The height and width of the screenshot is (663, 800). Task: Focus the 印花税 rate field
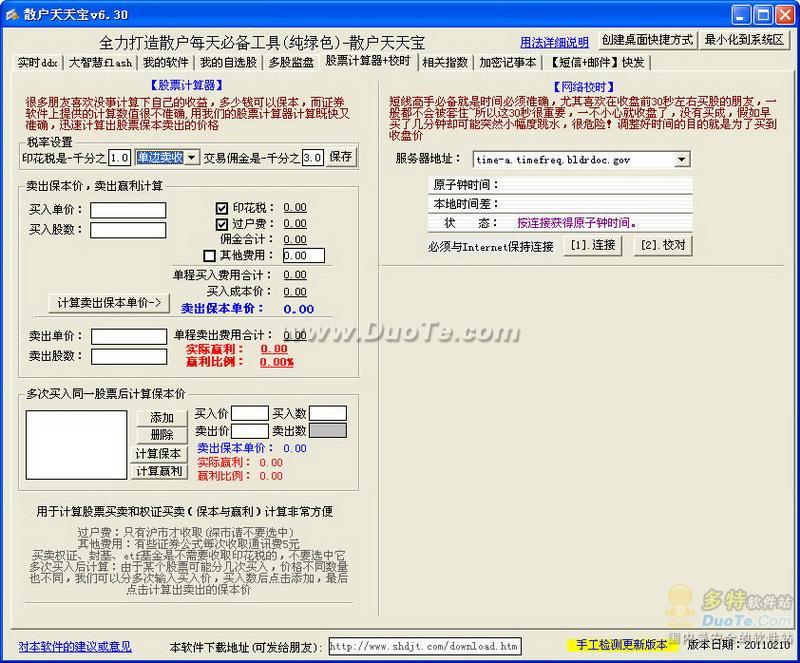pyautogui.click(x=119, y=158)
